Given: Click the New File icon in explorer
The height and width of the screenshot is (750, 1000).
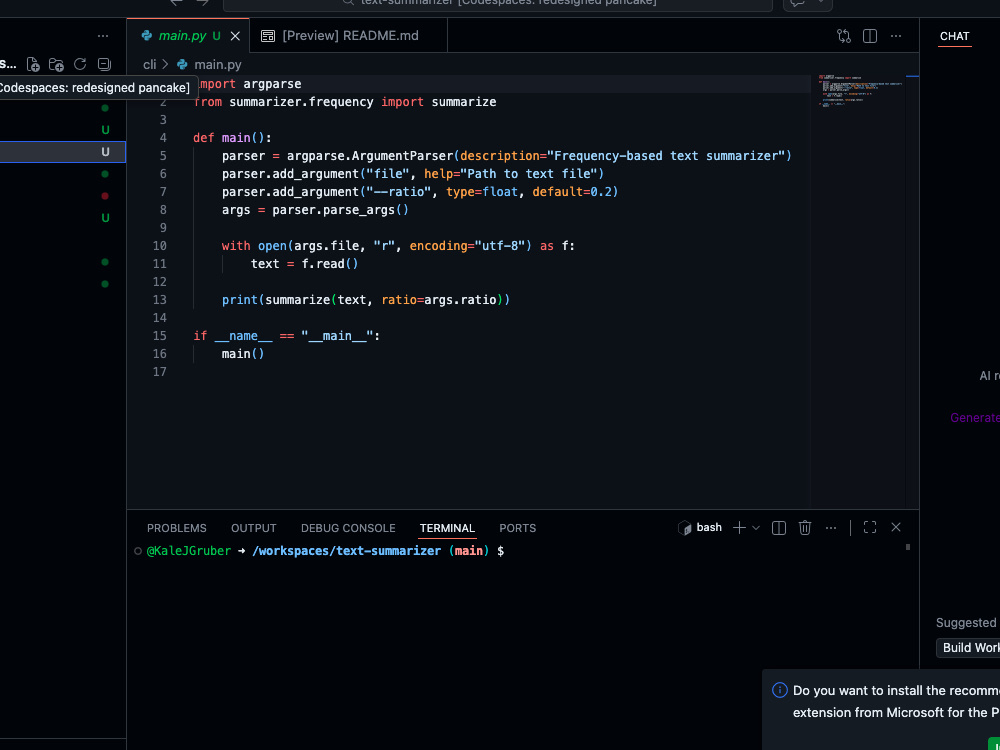Looking at the screenshot, I should pyautogui.click(x=33, y=64).
